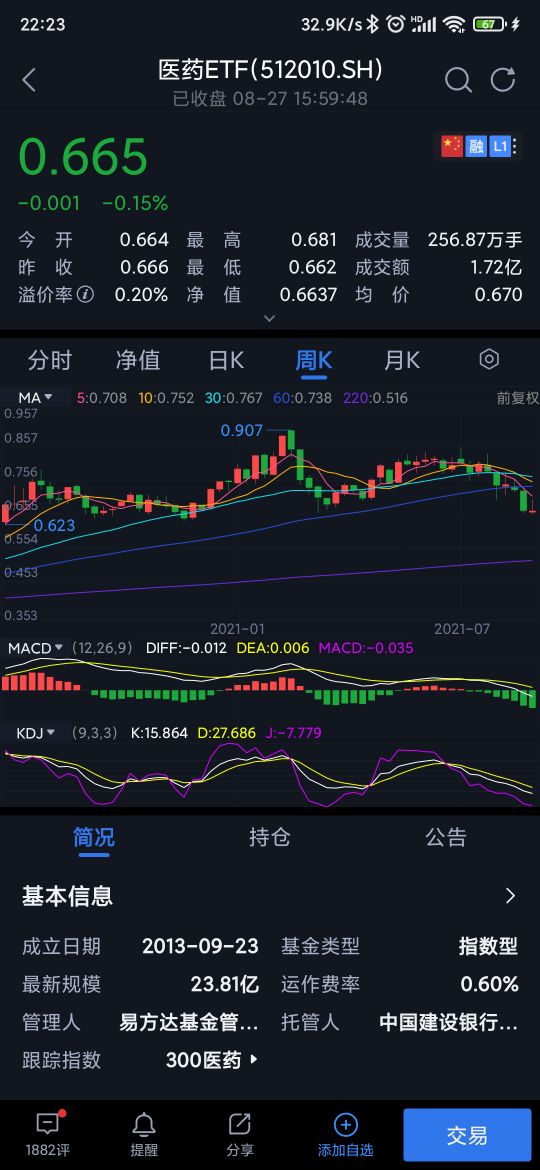Share this ETF with 分享
540x1170 pixels.
[239, 1133]
